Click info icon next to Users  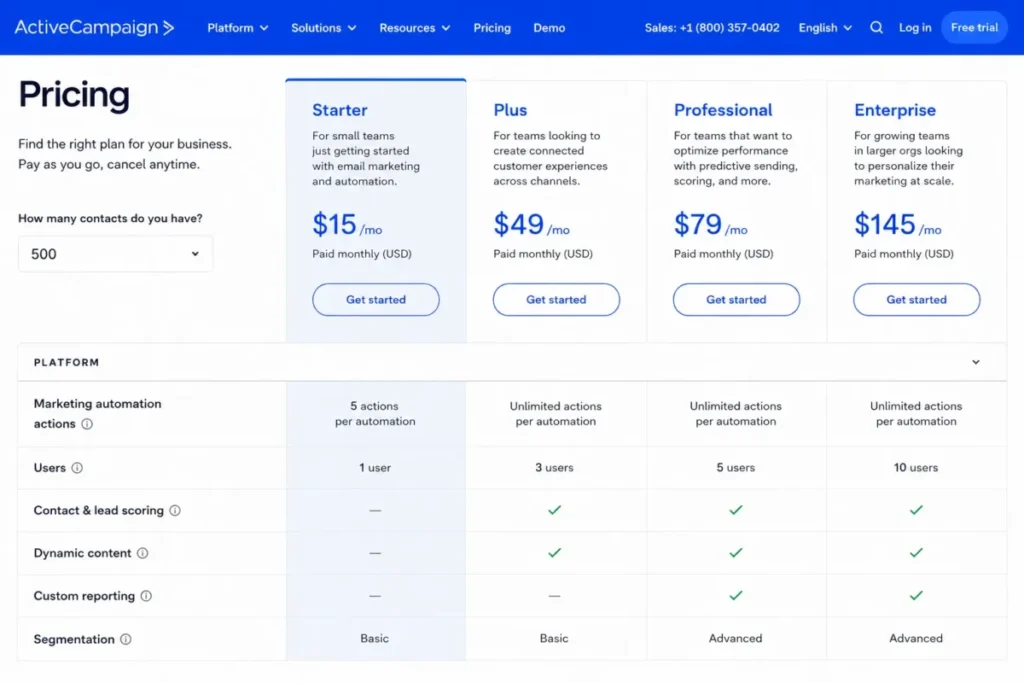pos(77,468)
